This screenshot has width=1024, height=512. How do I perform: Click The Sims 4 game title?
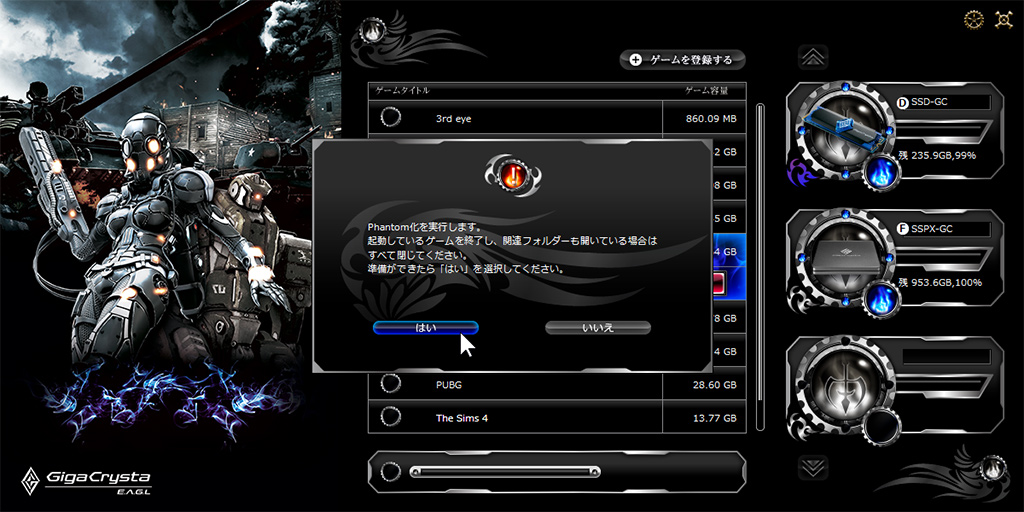(462, 418)
